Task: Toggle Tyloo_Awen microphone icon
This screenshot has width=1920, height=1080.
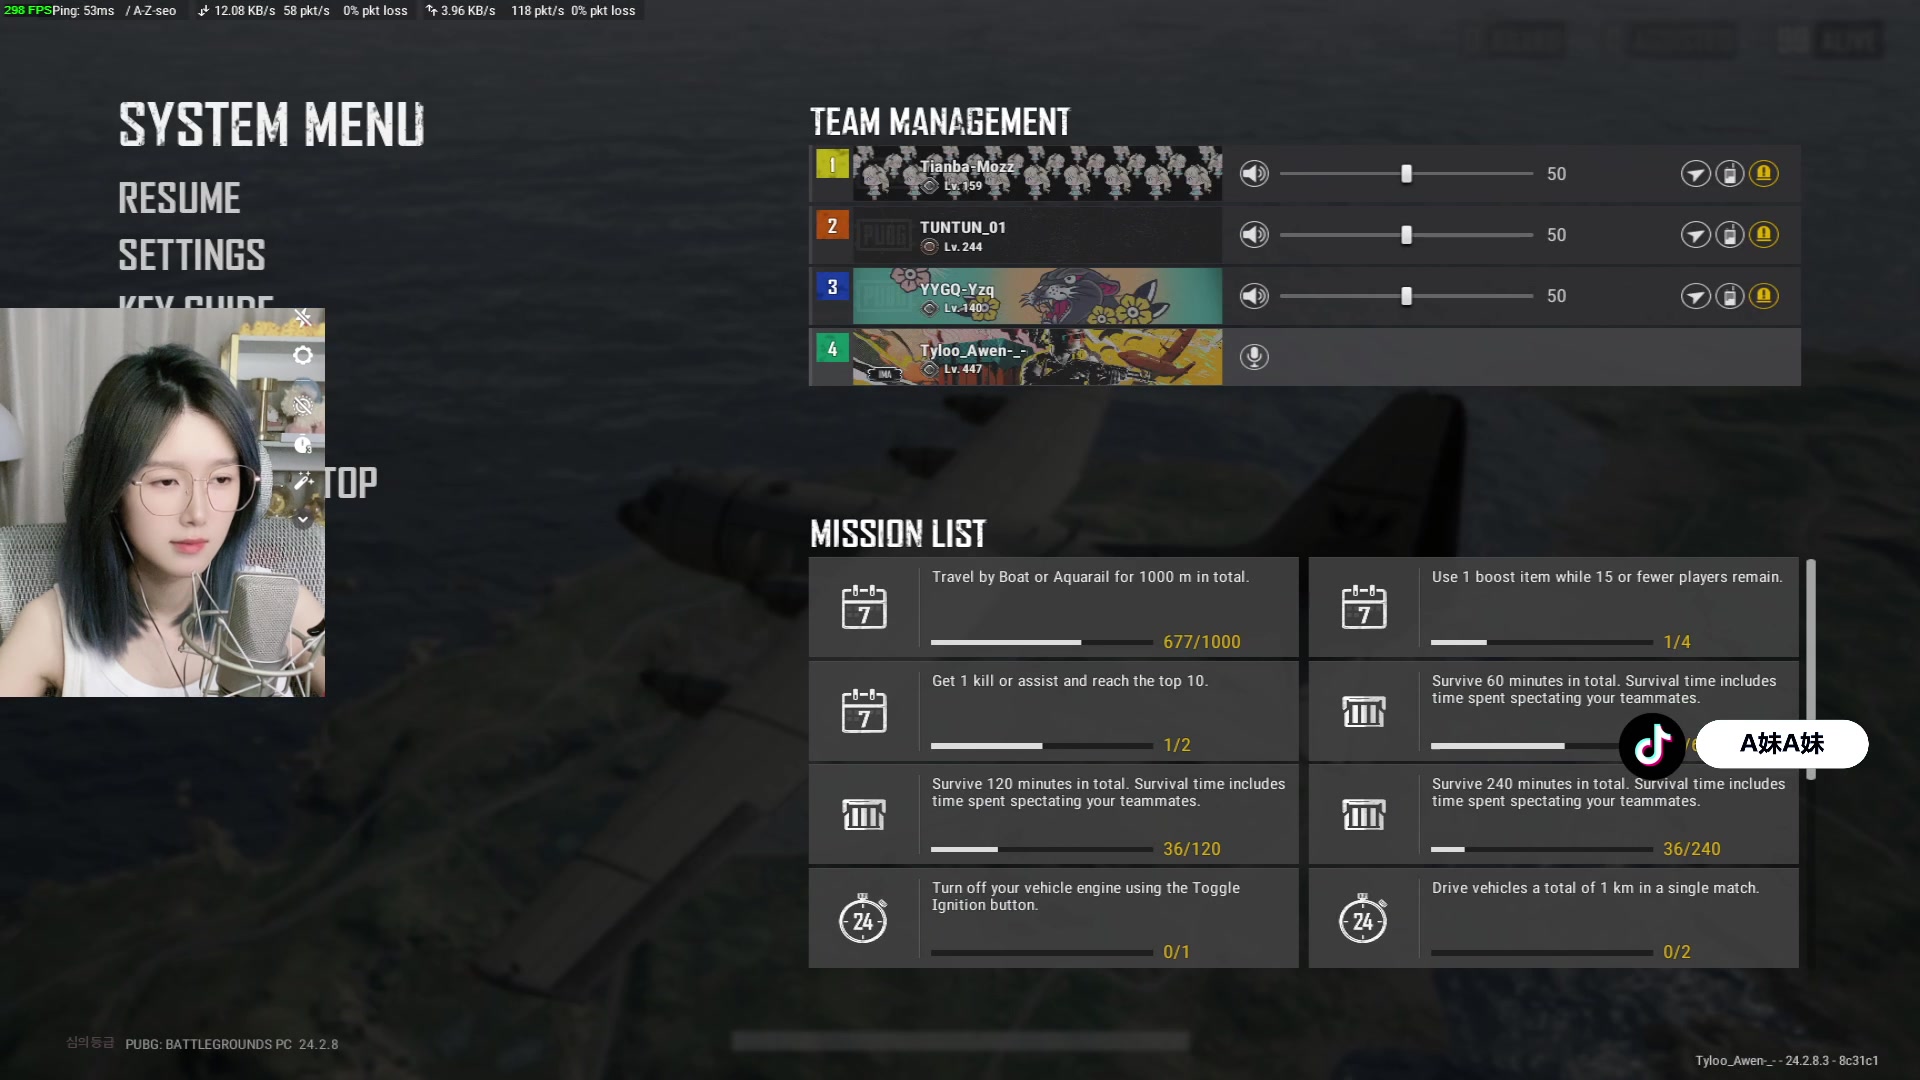Action: click(1254, 357)
